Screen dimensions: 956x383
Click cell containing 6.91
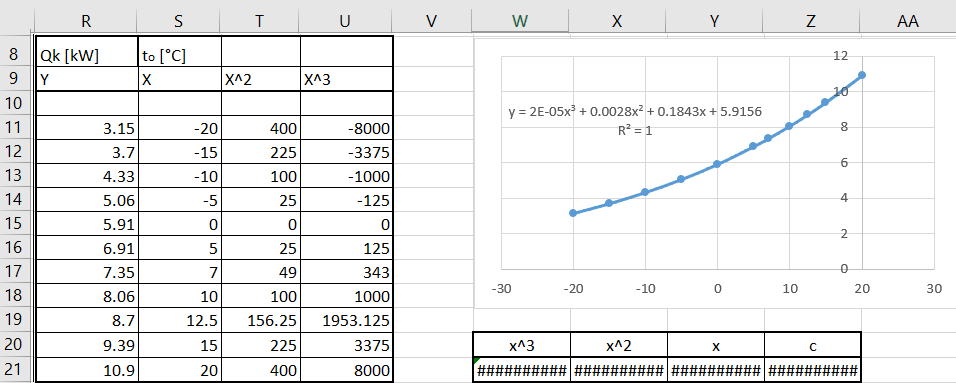(87, 249)
